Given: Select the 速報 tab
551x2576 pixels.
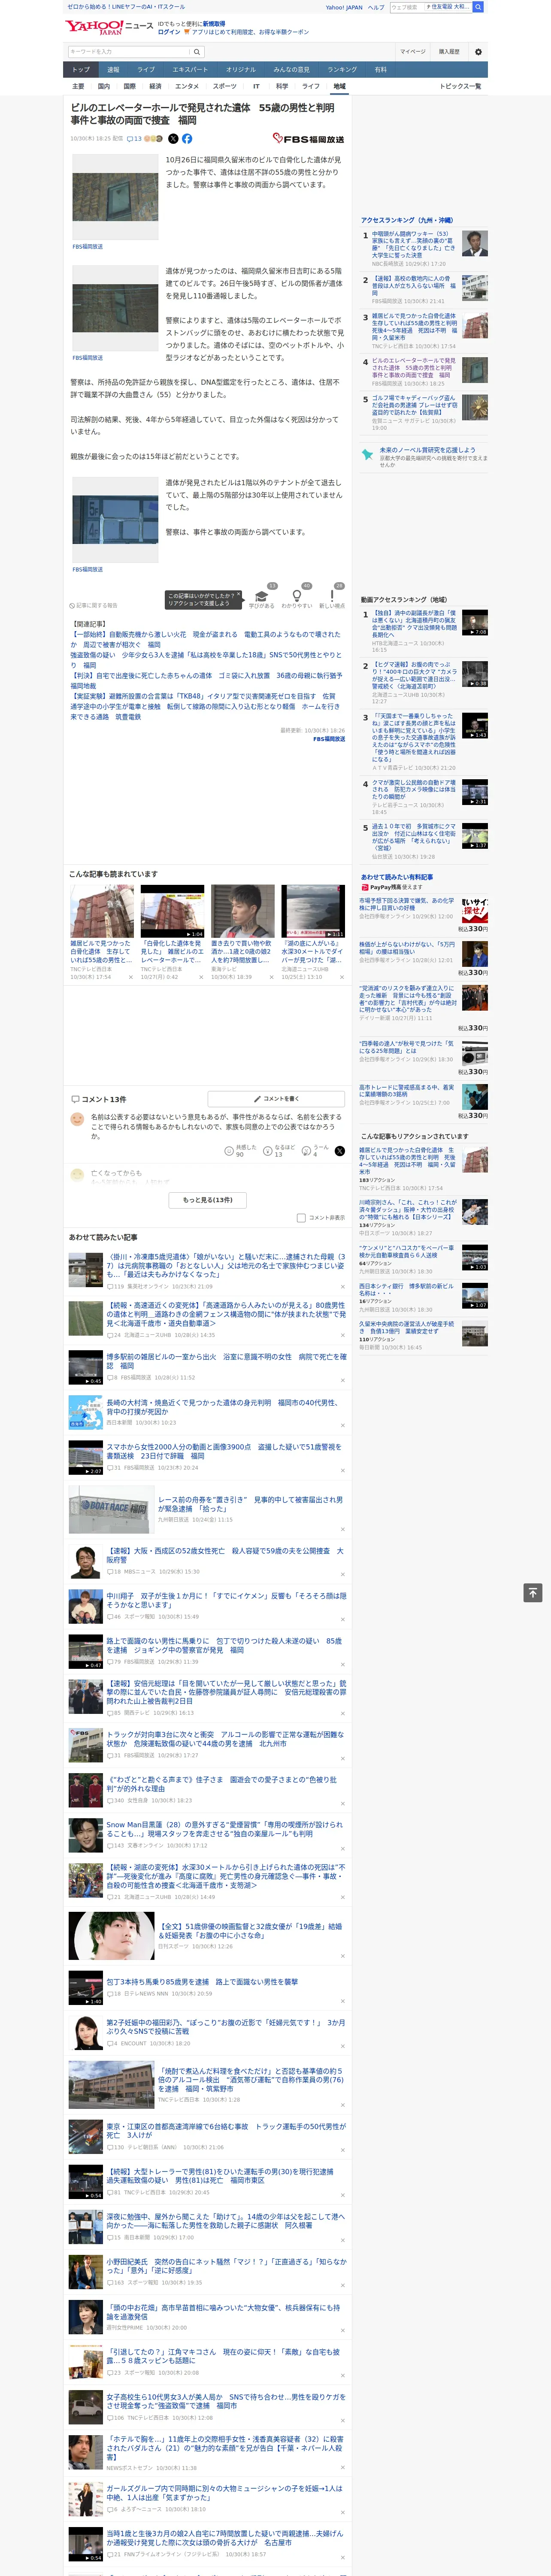Looking at the screenshot, I should point(113,70).
